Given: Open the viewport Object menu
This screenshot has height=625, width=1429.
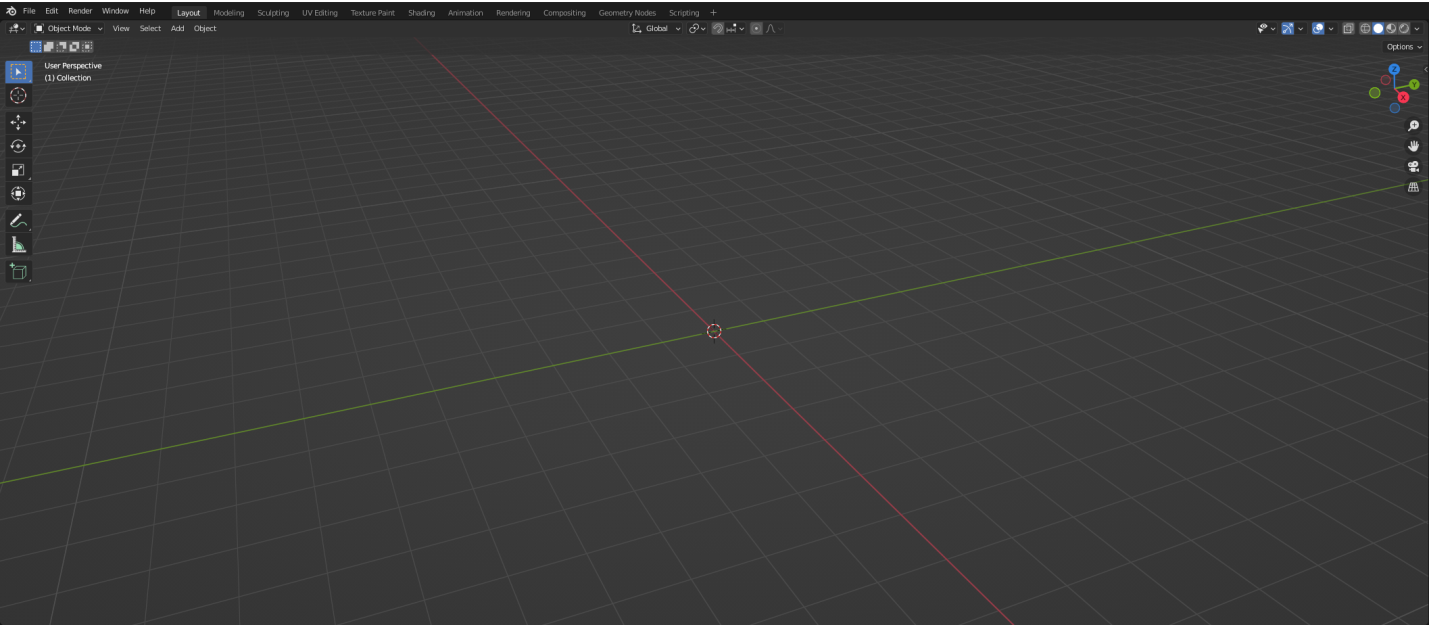Looking at the screenshot, I should click(205, 28).
